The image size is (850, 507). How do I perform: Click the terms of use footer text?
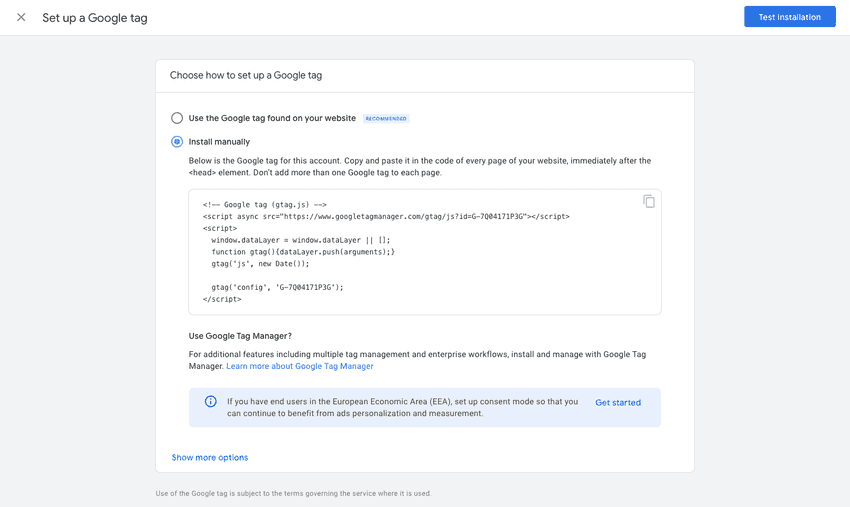293,493
